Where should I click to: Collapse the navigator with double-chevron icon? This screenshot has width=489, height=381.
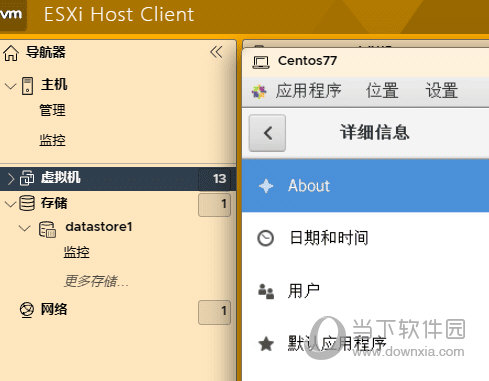pos(216,52)
